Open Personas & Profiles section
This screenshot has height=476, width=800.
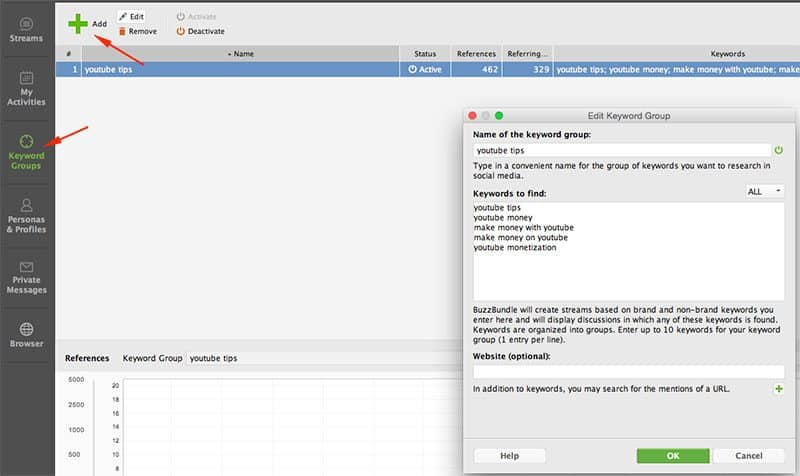[x=26, y=216]
